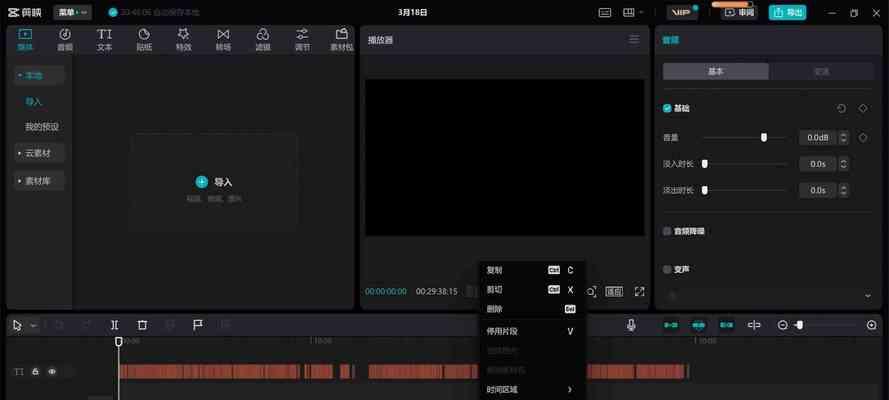Open the 时间区域 submenu
Viewport: 889px width, 400px height.
point(532,389)
